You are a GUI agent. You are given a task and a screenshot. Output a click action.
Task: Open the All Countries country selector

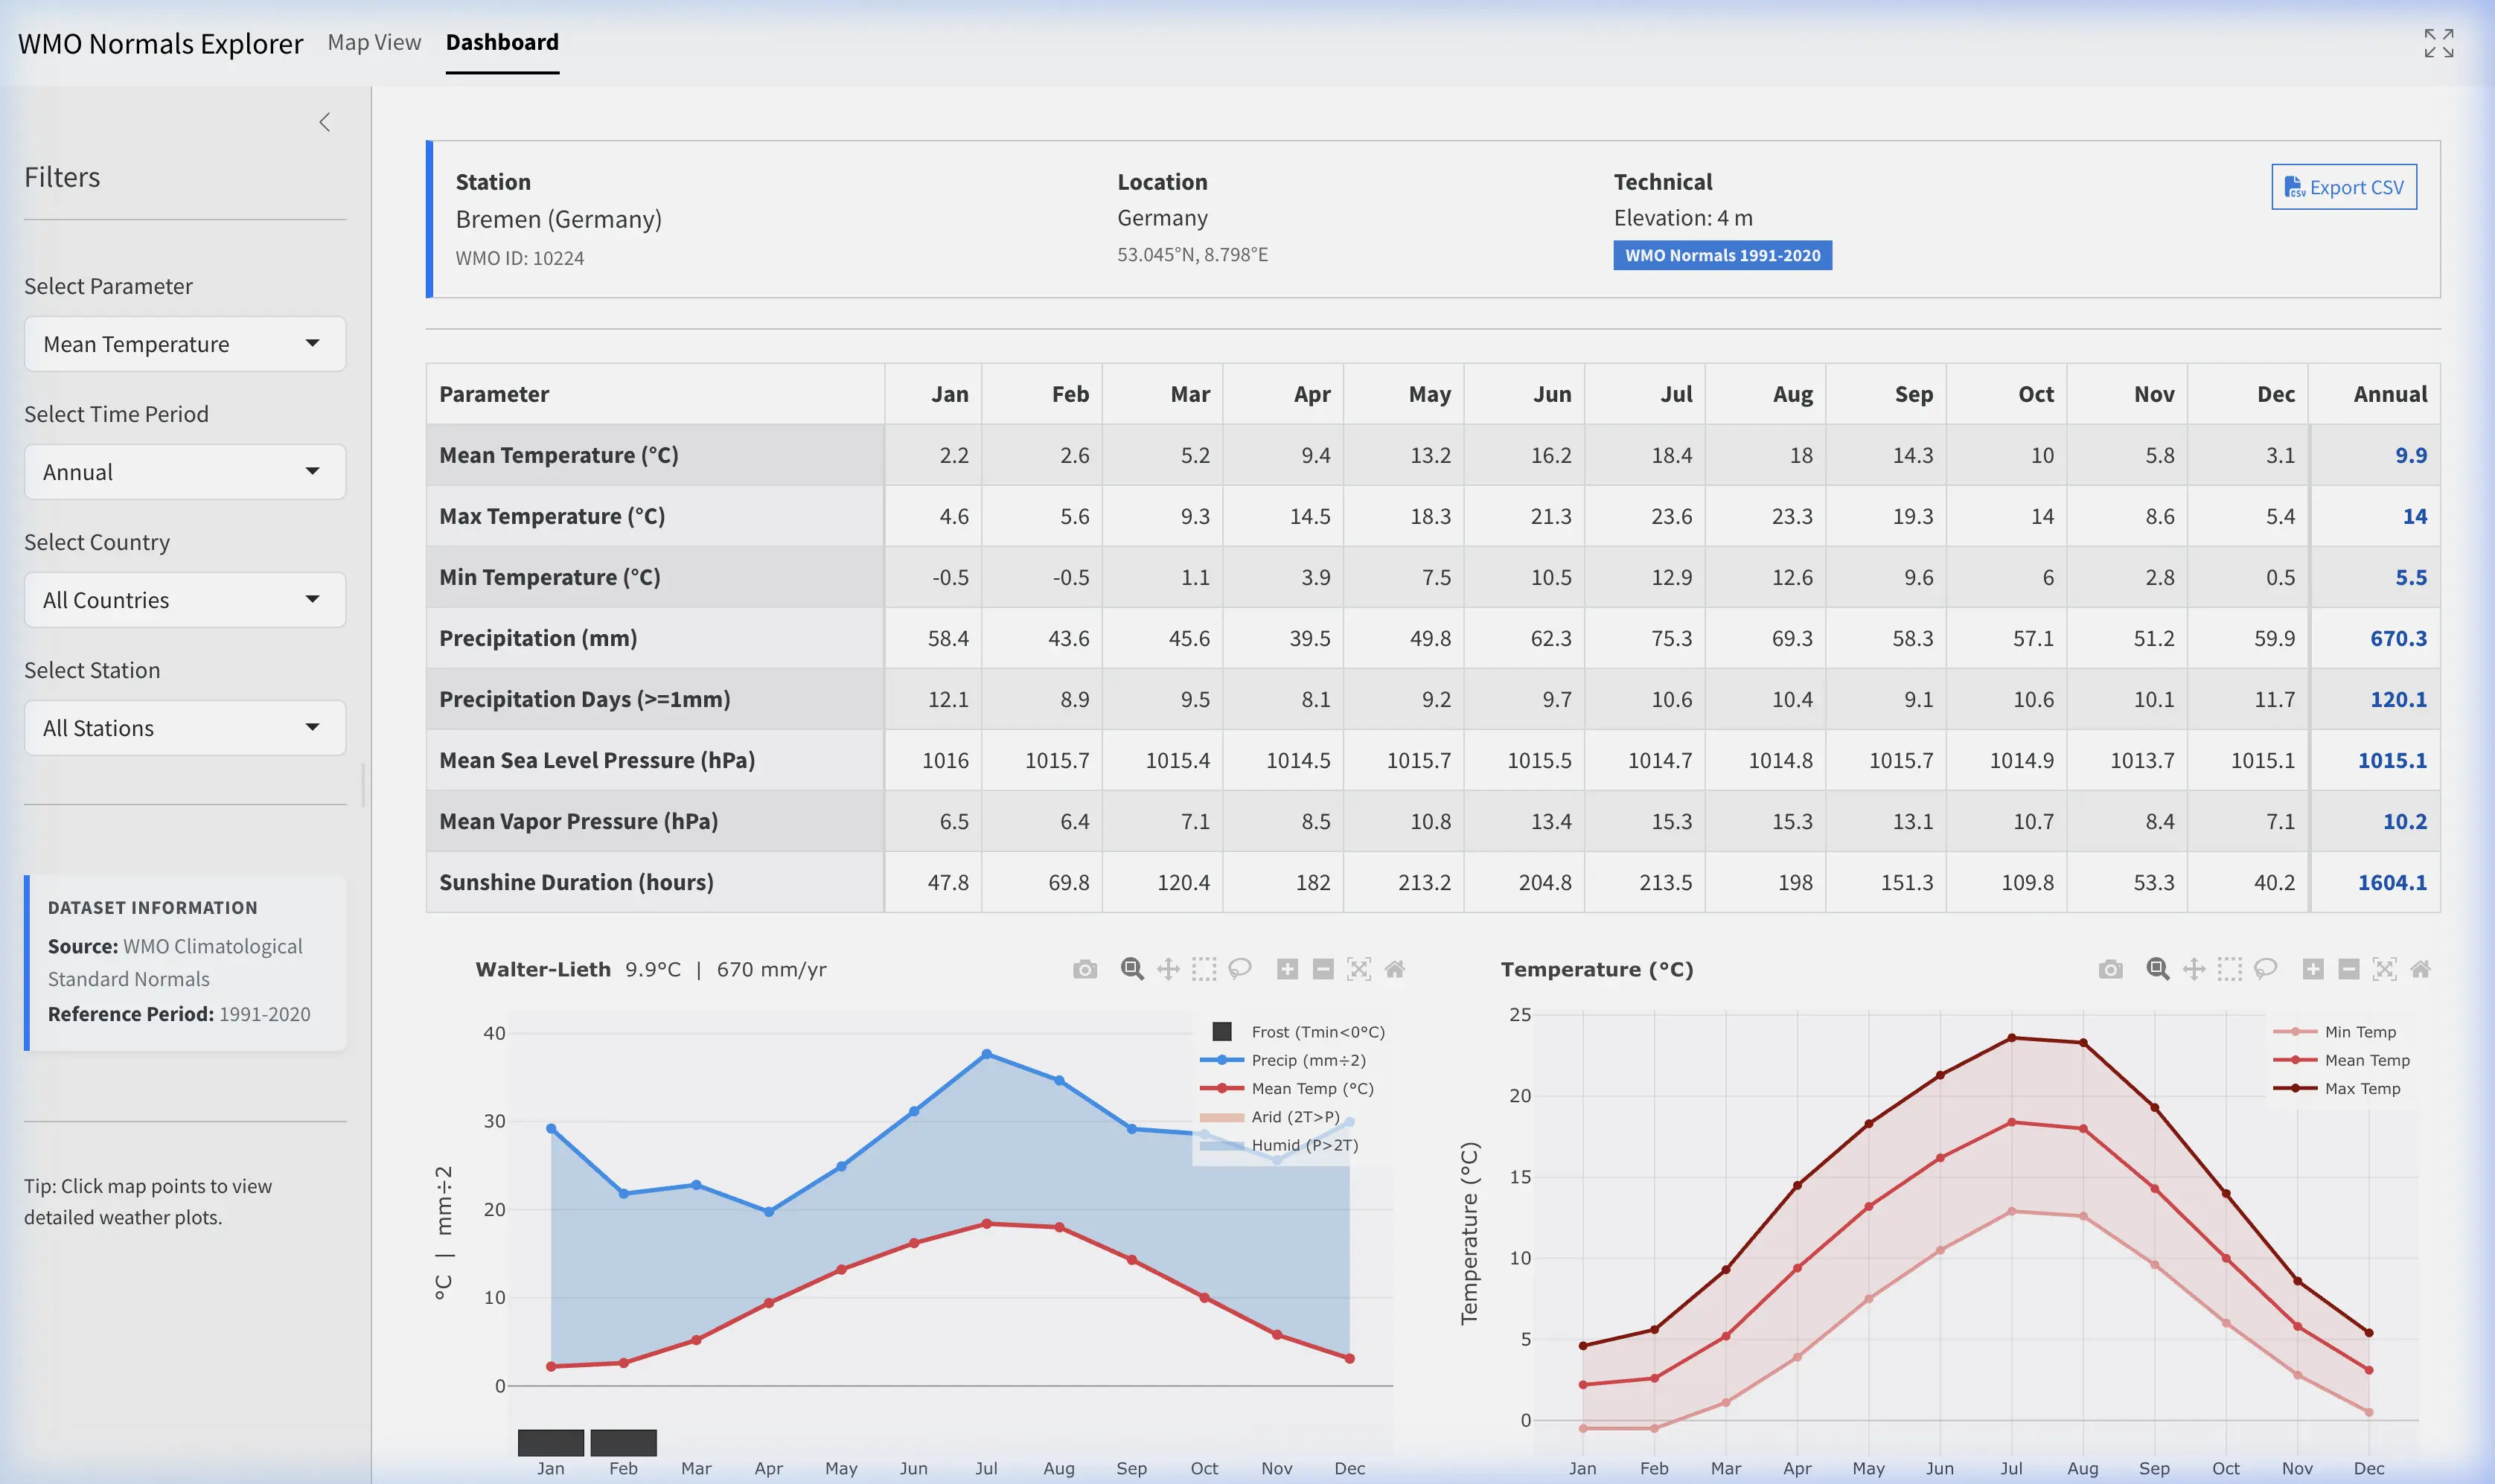pos(184,599)
